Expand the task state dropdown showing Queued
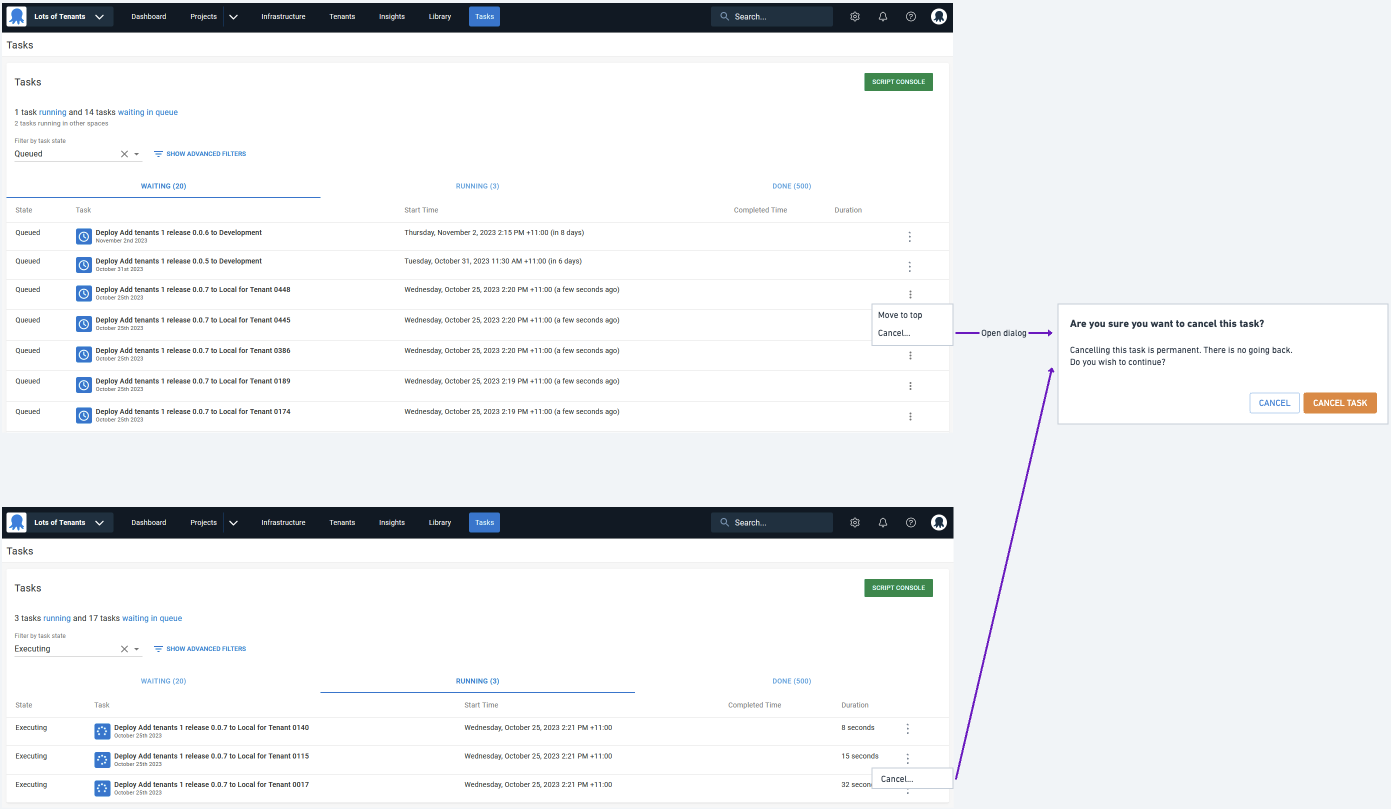This screenshot has width=1391, height=809. 137,155
